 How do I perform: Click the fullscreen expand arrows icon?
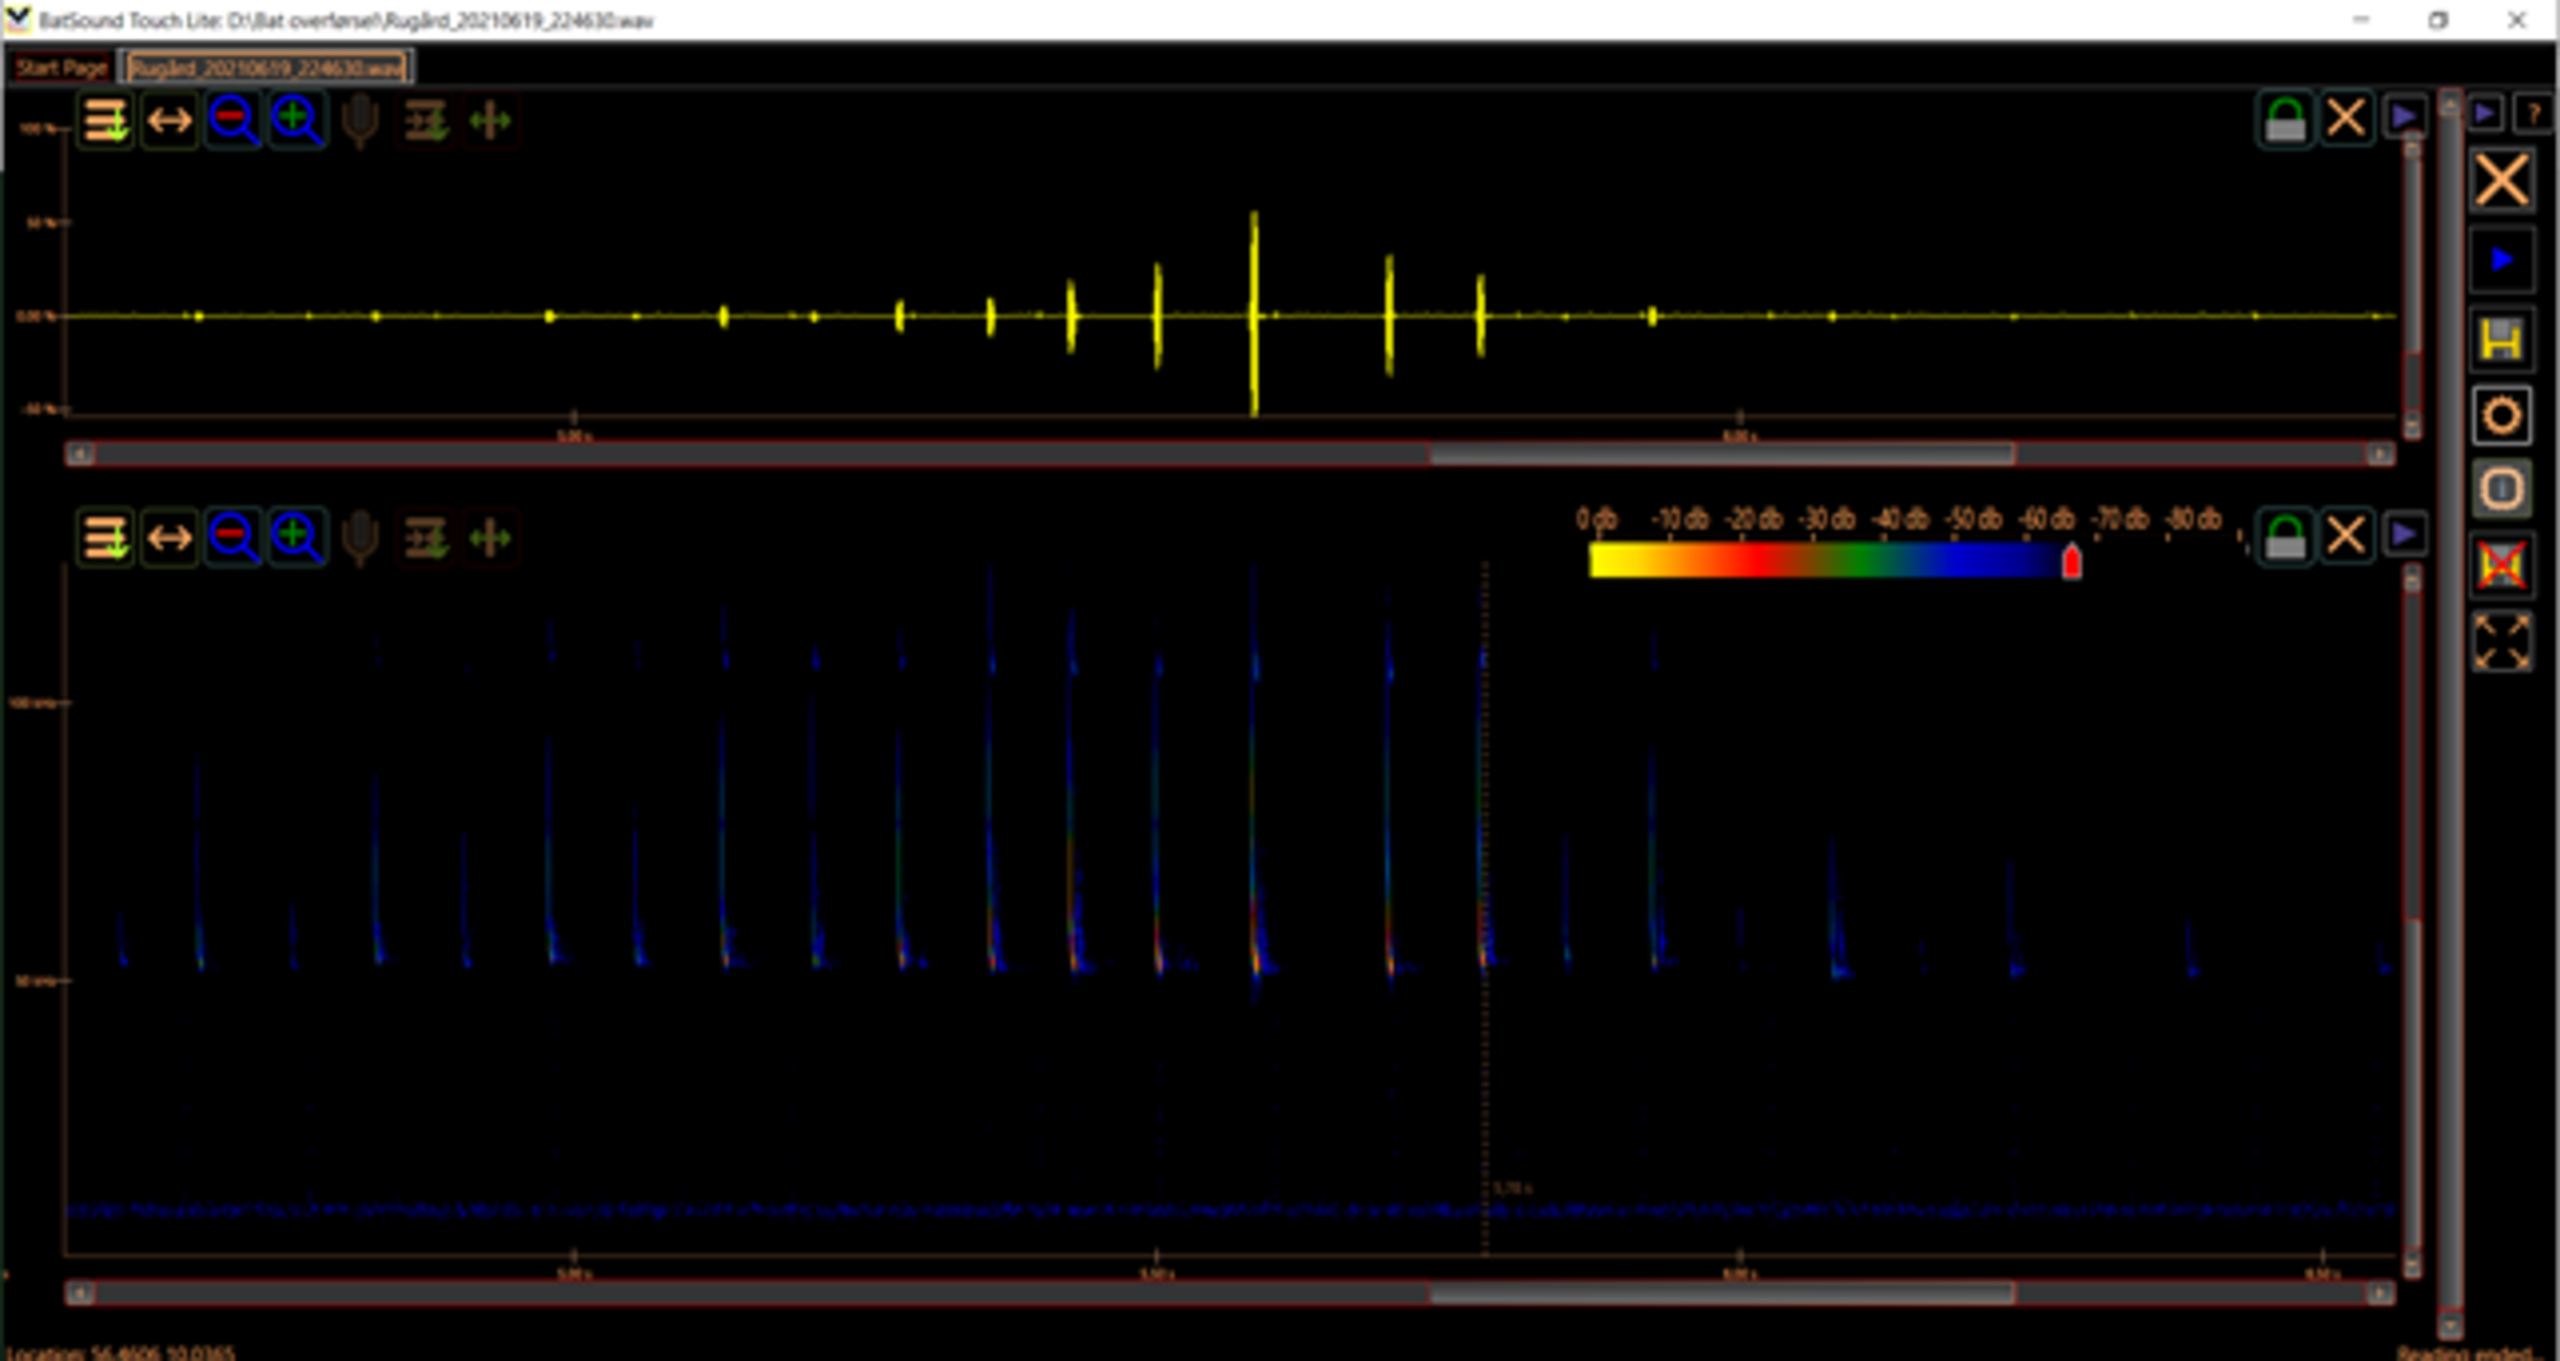click(x=2501, y=642)
